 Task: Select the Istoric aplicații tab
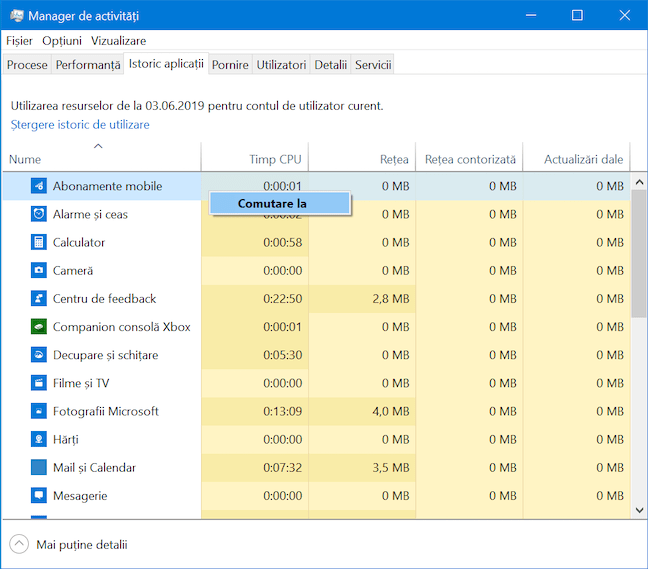(x=166, y=64)
